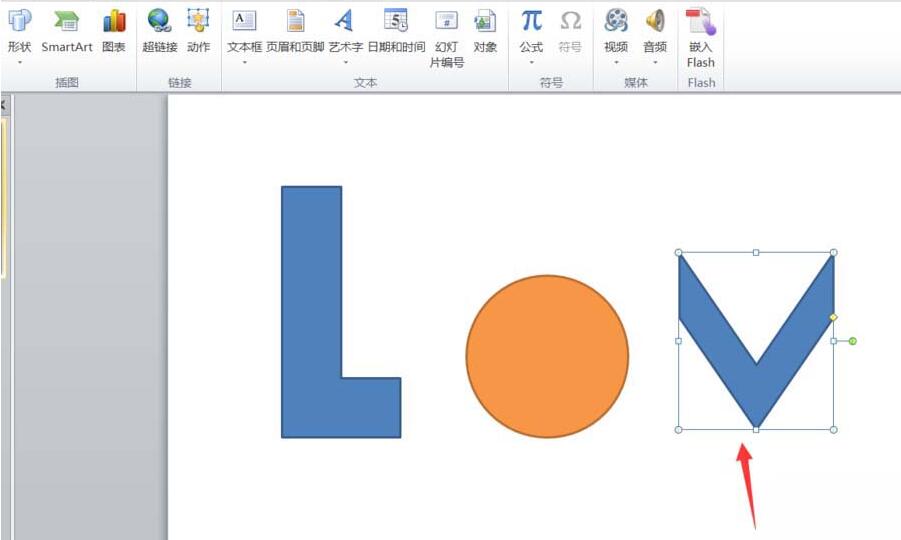This screenshot has height=540, width=901.
Task: Click the 符号 group label at ribbon bottom
Action: pyautogui.click(x=551, y=83)
